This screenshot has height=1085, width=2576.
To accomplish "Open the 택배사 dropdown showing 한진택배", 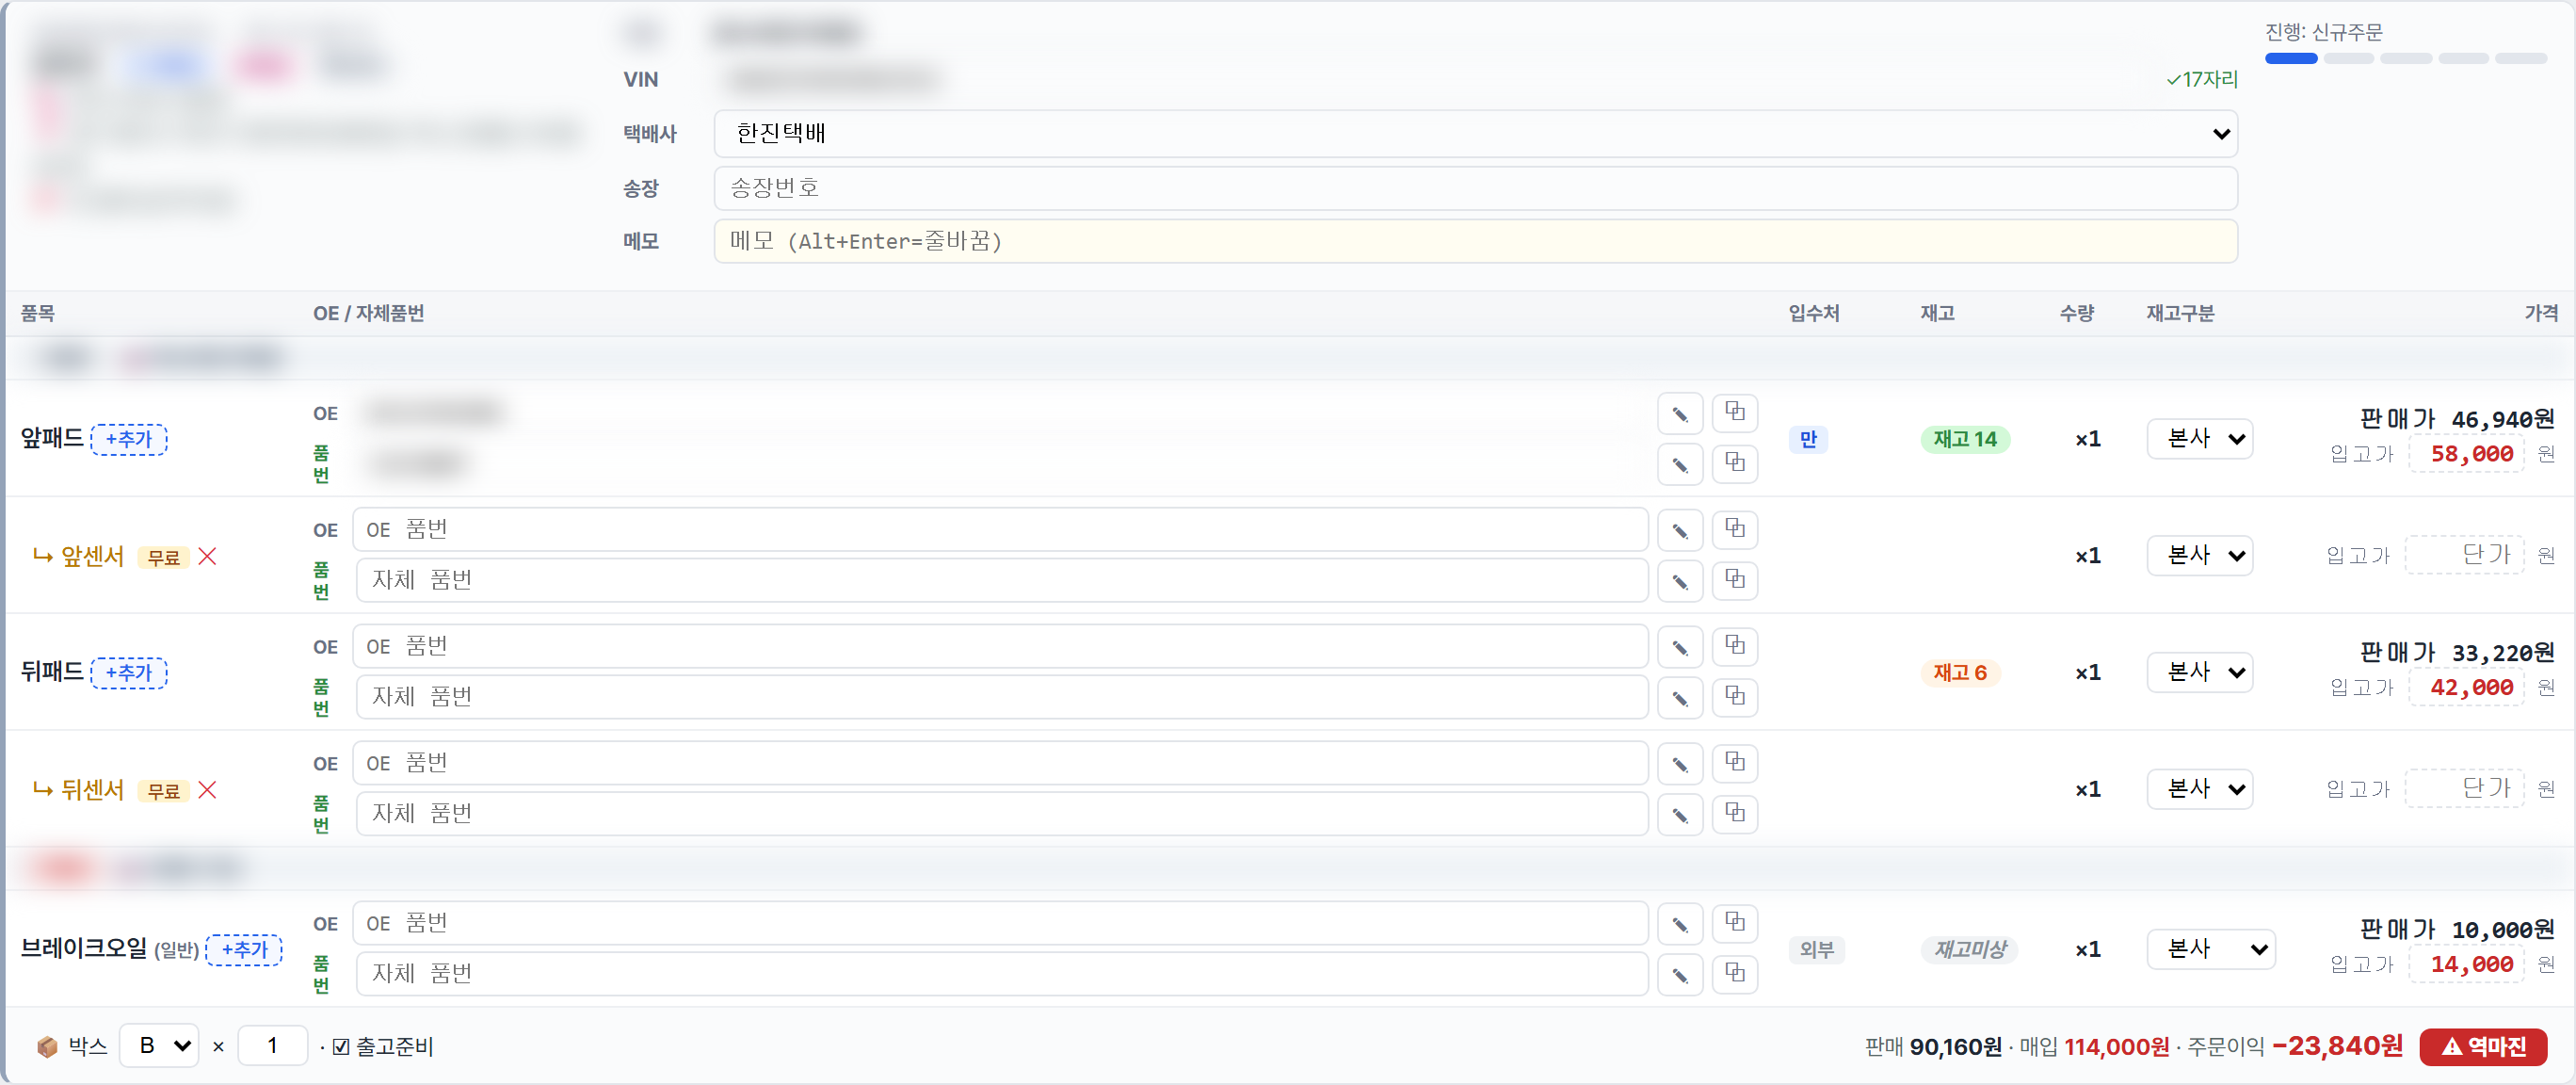I will tap(1475, 133).
